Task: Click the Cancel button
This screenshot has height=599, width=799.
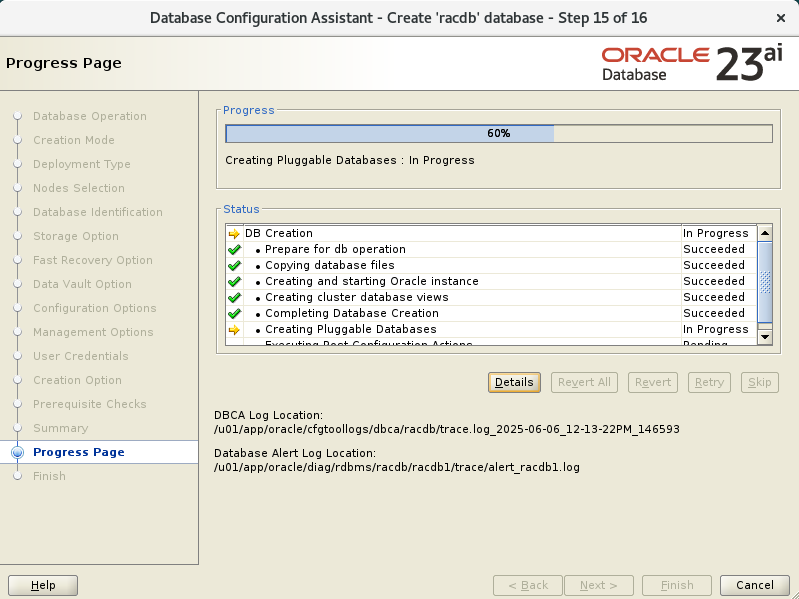Action: (x=755, y=585)
